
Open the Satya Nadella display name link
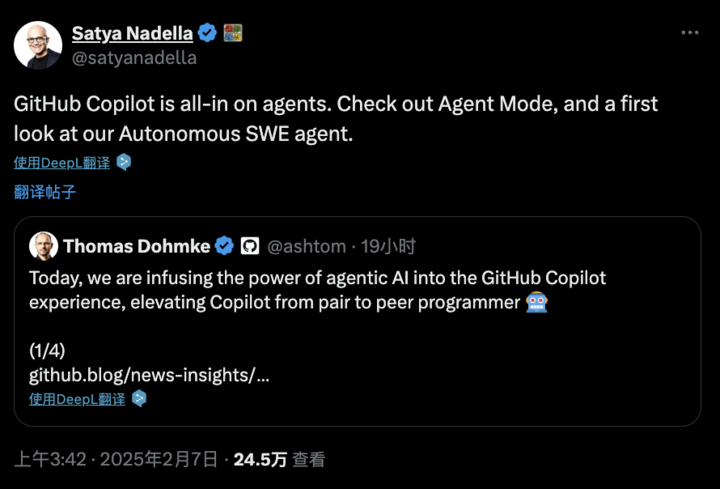(x=132, y=33)
